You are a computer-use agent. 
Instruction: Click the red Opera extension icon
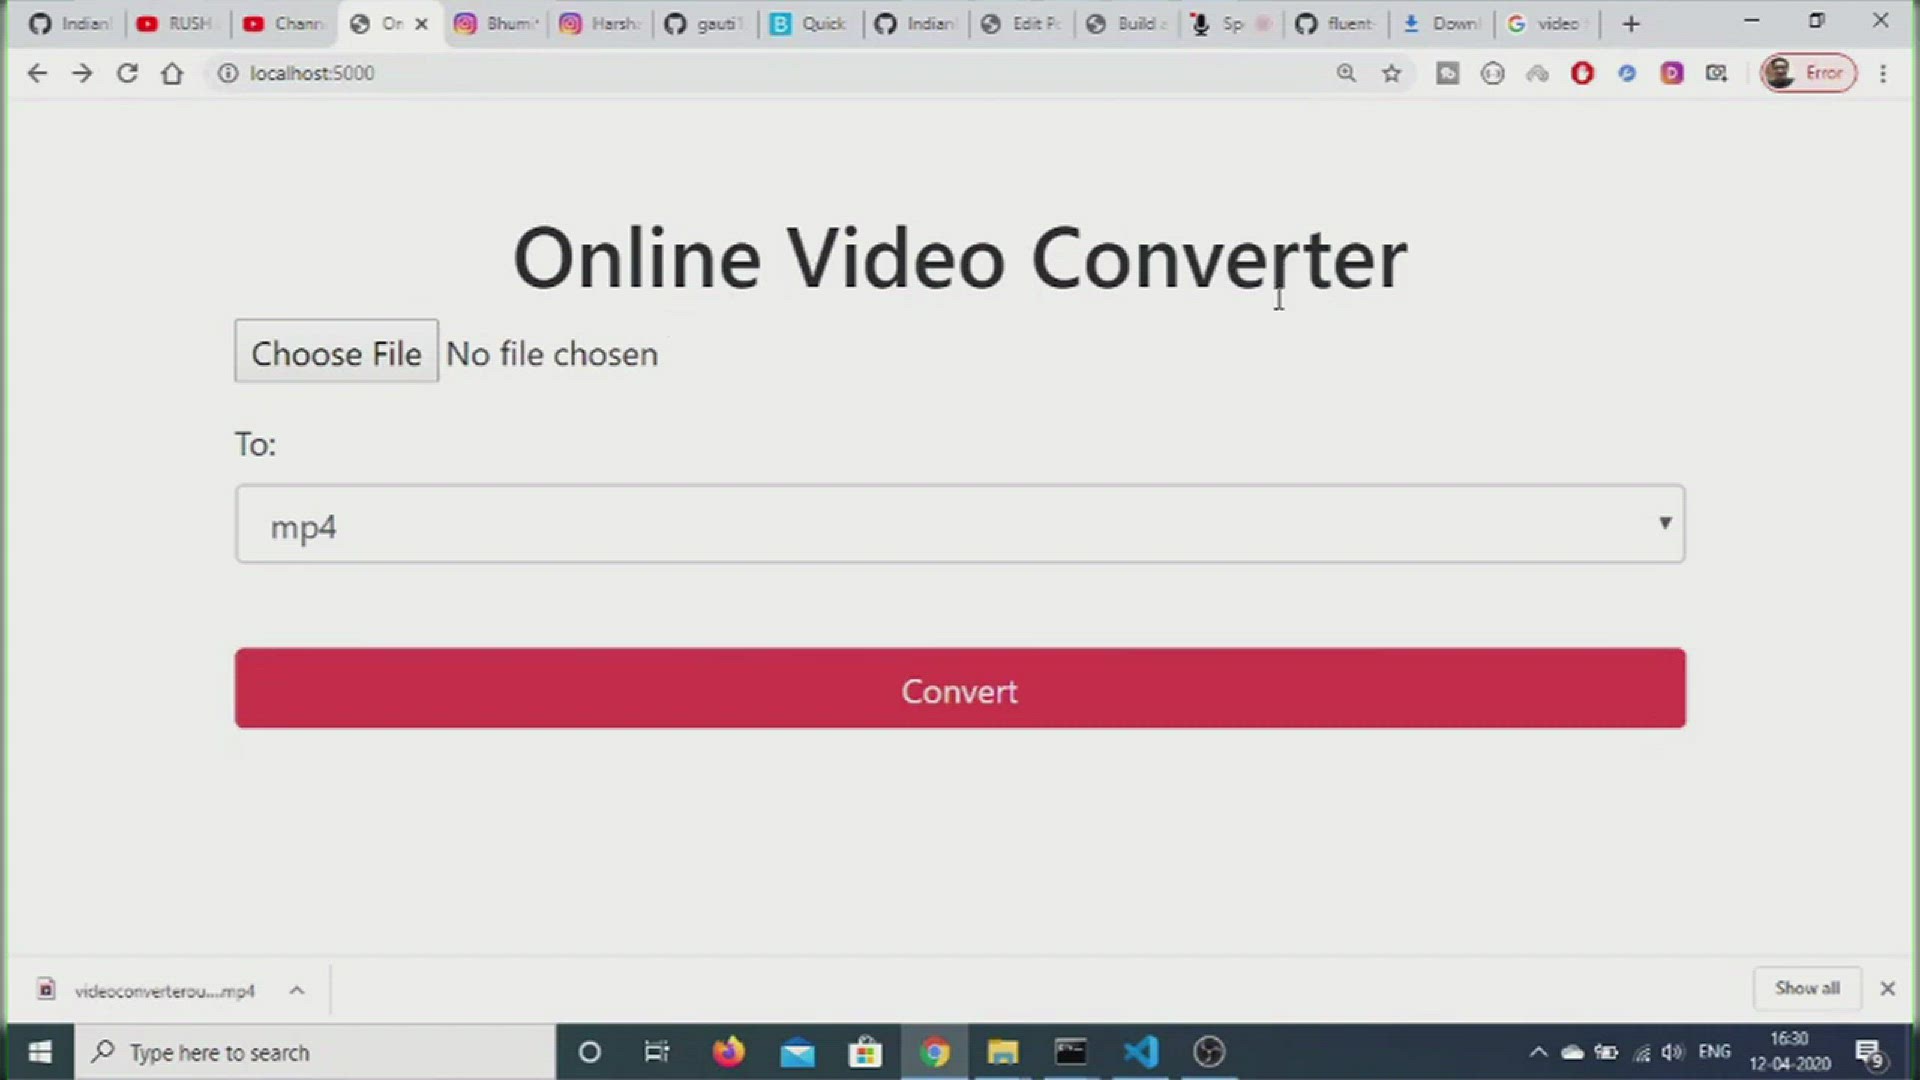[x=1582, y=73]
